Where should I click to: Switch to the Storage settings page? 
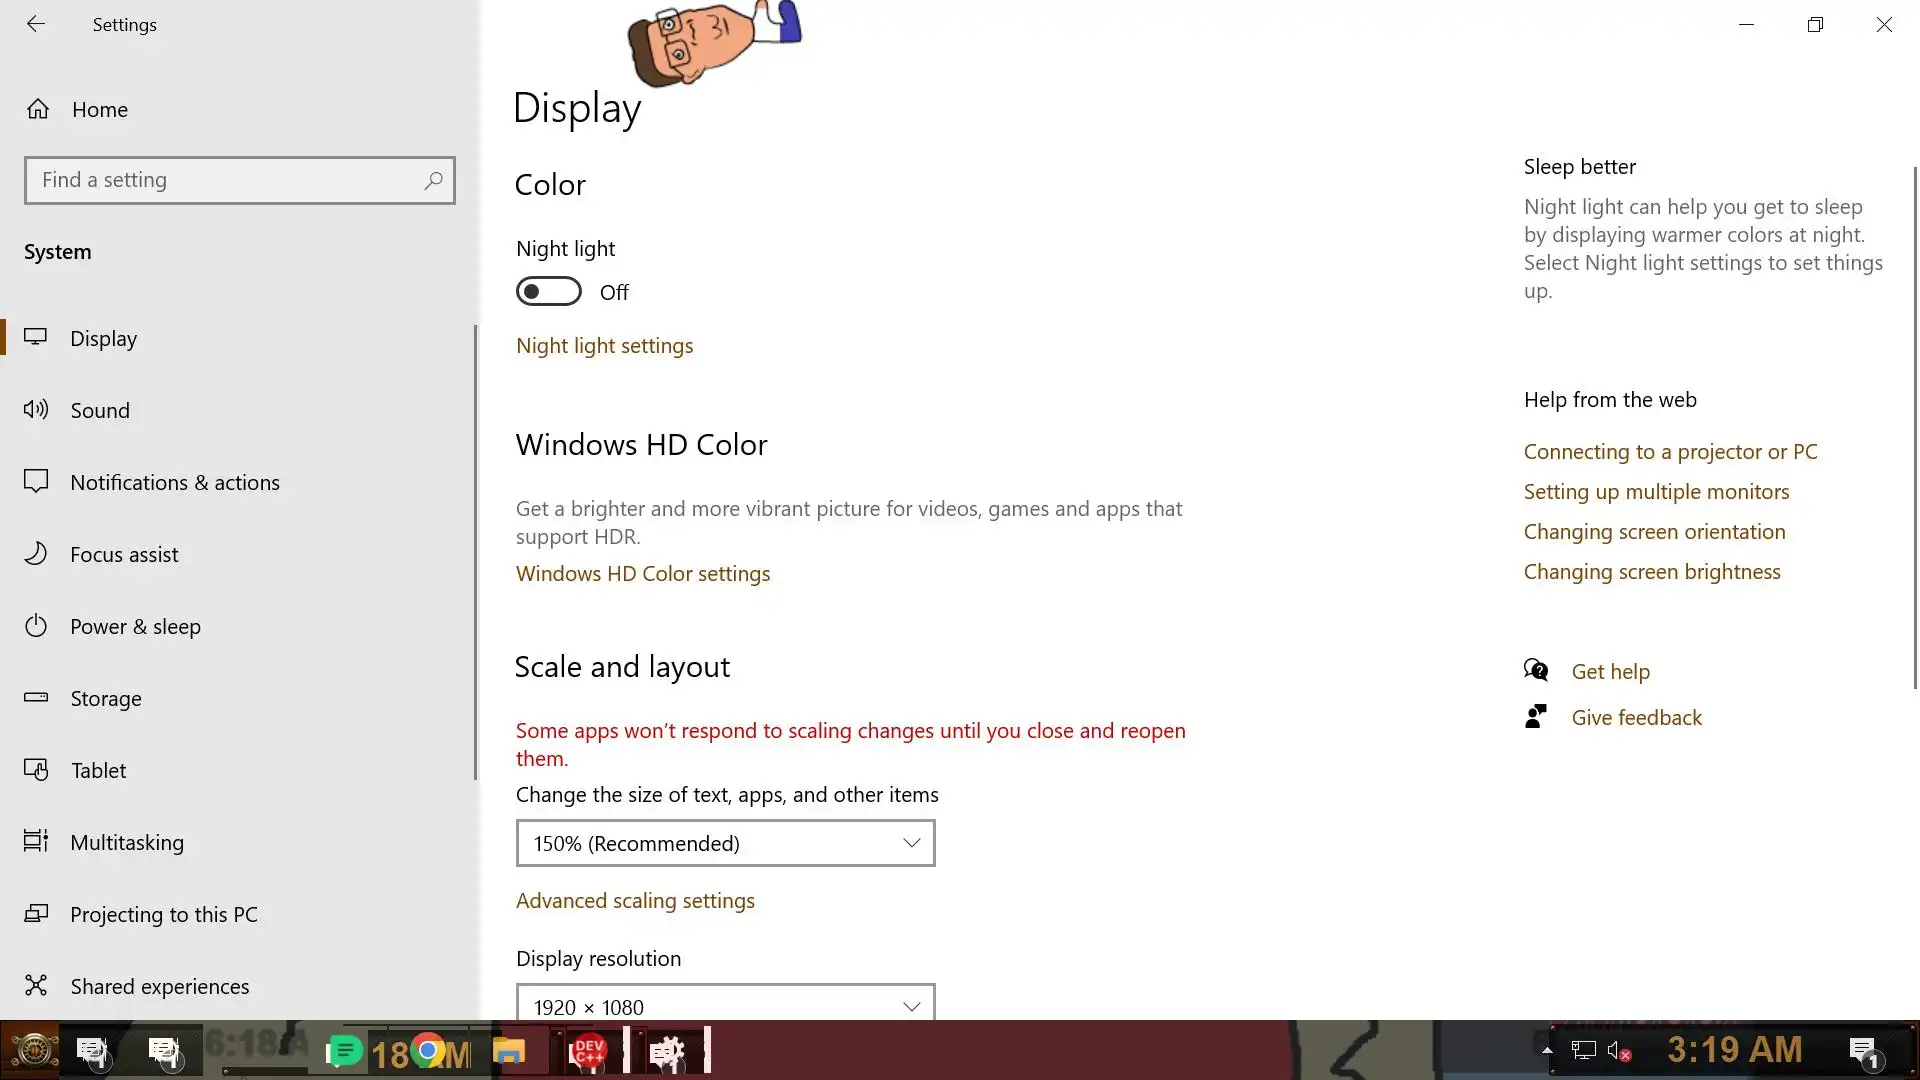(106, 698)
